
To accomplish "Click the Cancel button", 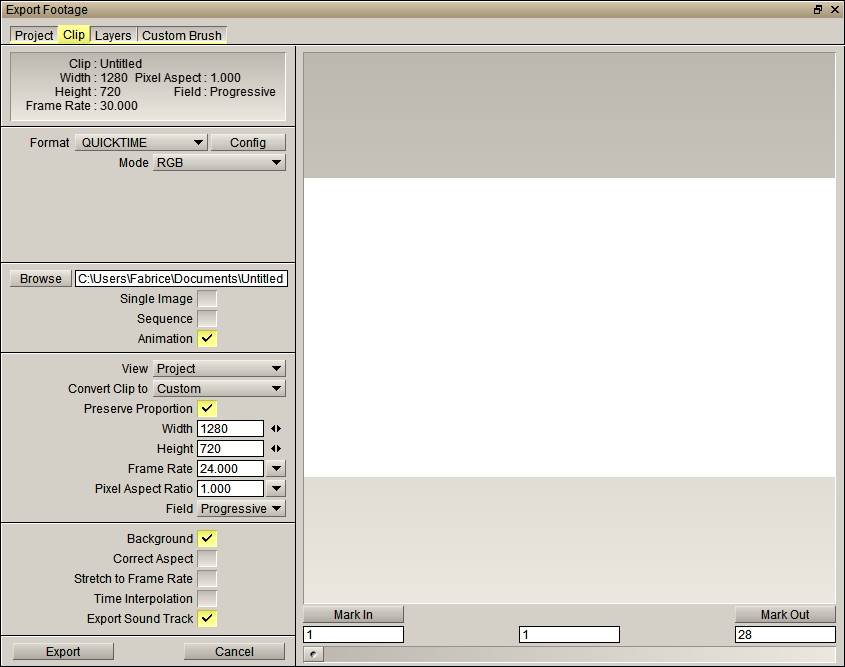I will click(234, 652).
